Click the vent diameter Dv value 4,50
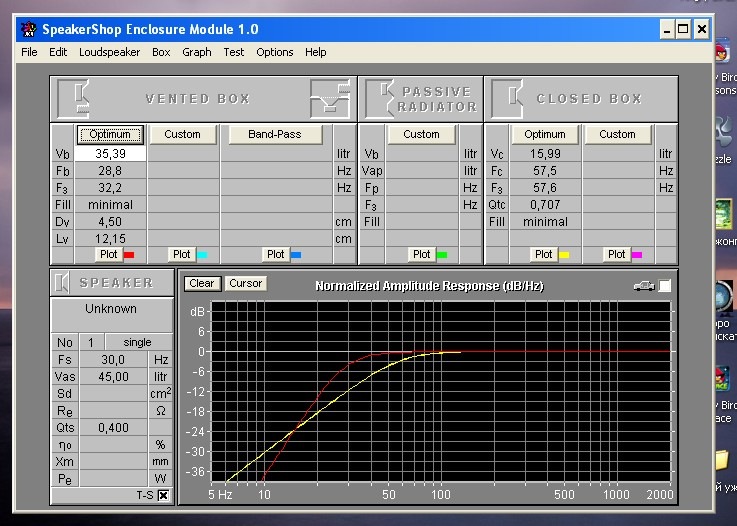The image size is (737, 526). [110, 221]
